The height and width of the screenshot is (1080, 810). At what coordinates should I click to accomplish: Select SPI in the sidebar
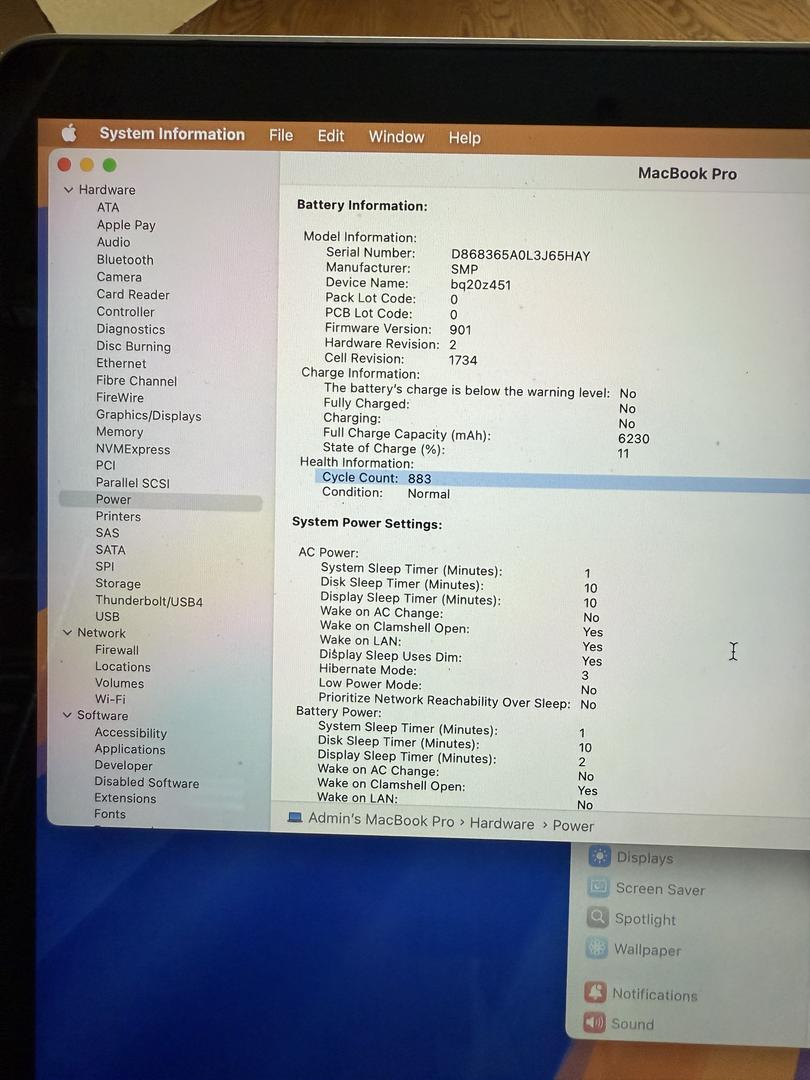[x=105, y=566]
